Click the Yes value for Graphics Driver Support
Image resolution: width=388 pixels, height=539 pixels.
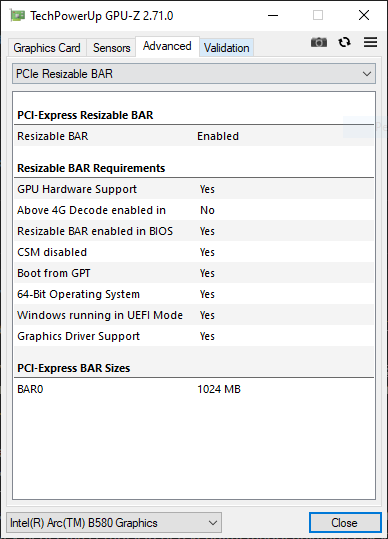[207, 336]
